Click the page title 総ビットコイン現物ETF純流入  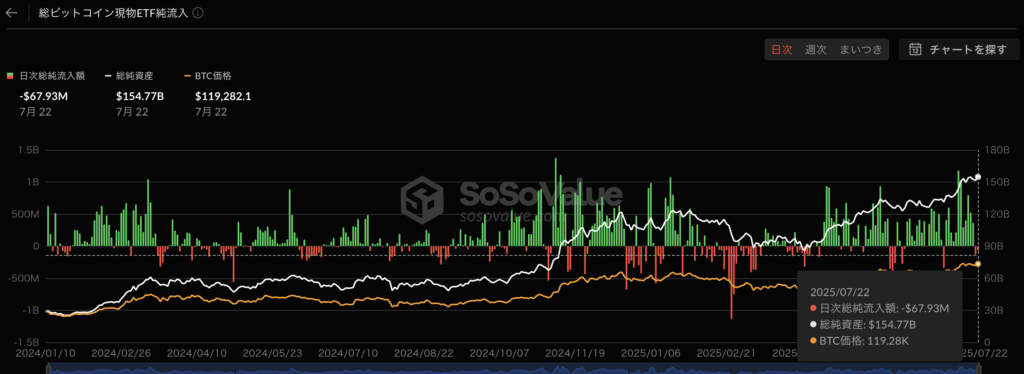pyautogui.click(x=114, y=12)
